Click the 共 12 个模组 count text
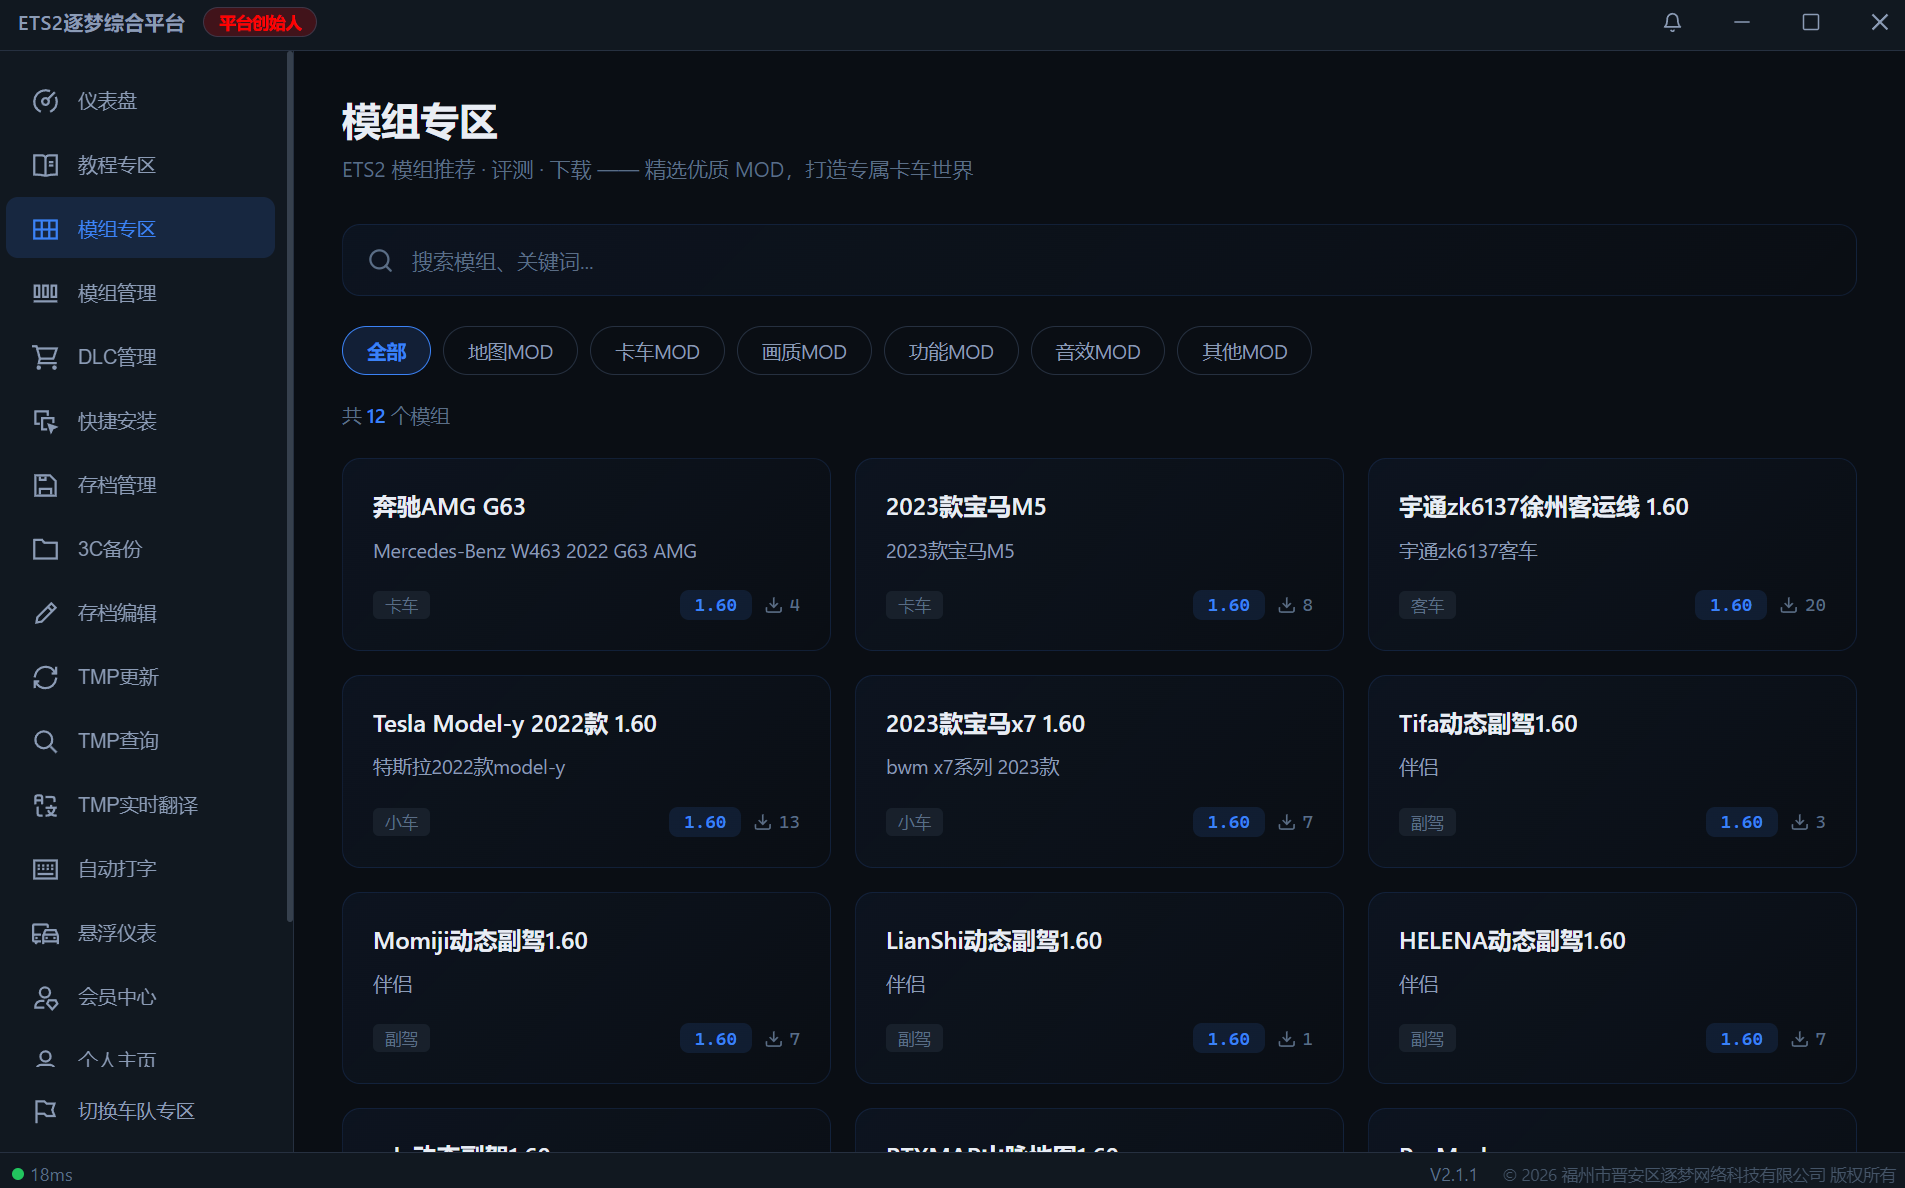This screenshot has width=1905, height=1188. coord(396,416)
